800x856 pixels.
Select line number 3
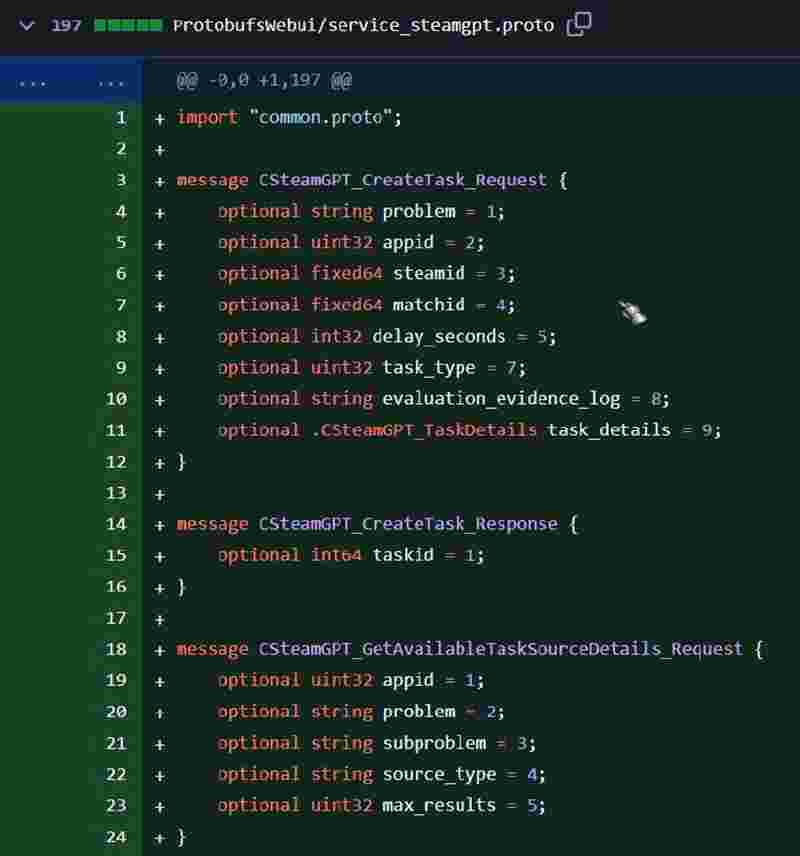[x=120, y=180]
